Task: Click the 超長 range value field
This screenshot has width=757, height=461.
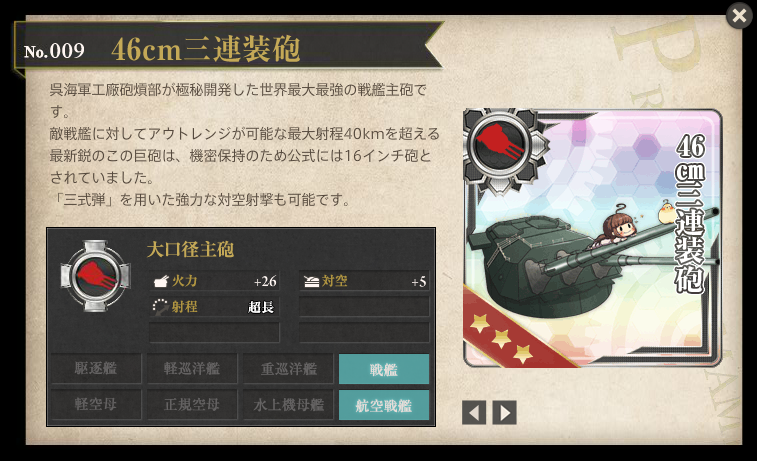Action: 261,307
